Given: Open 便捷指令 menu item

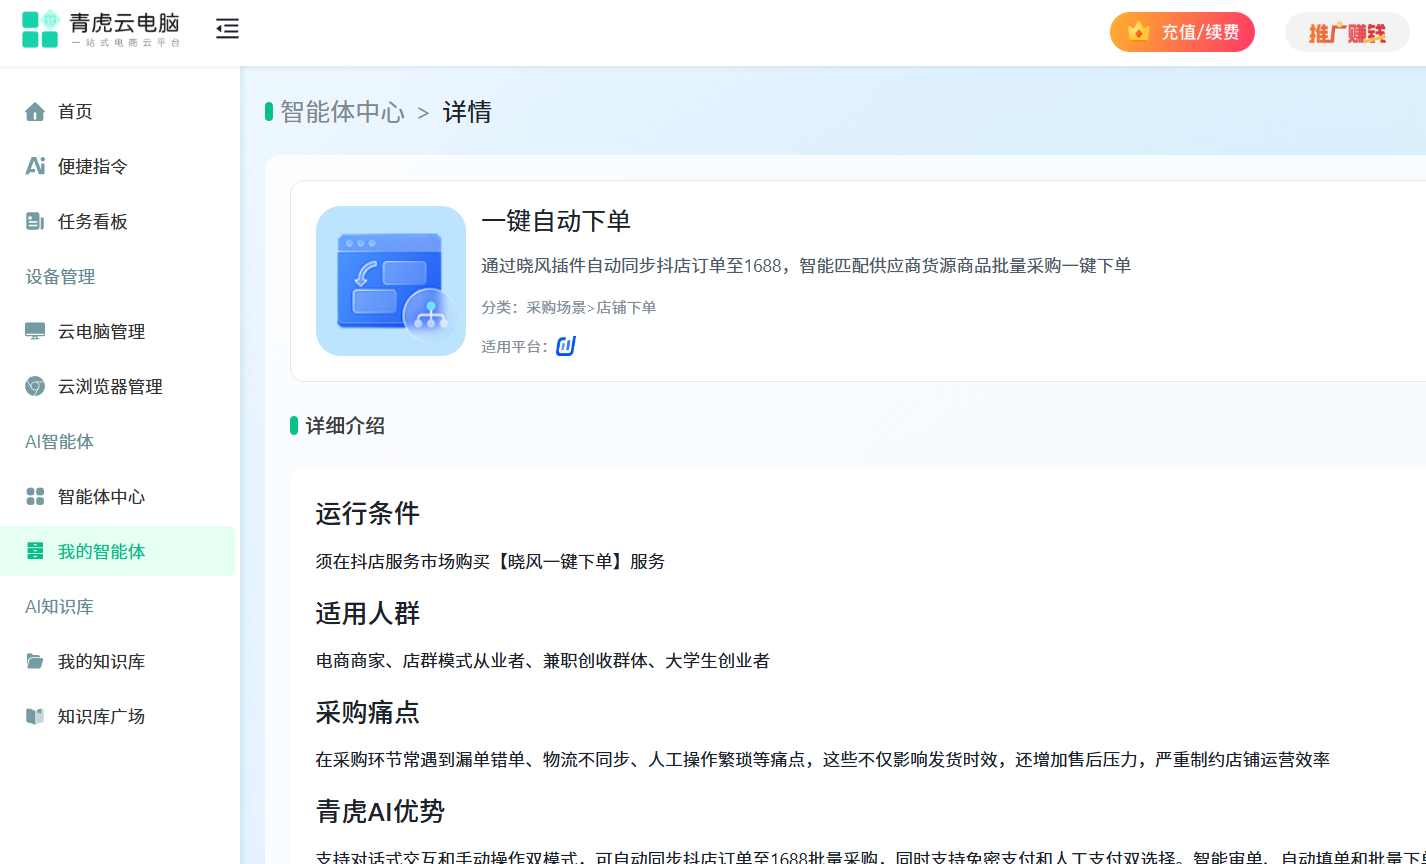Looking at the screenshot, I should click(118, 166).
